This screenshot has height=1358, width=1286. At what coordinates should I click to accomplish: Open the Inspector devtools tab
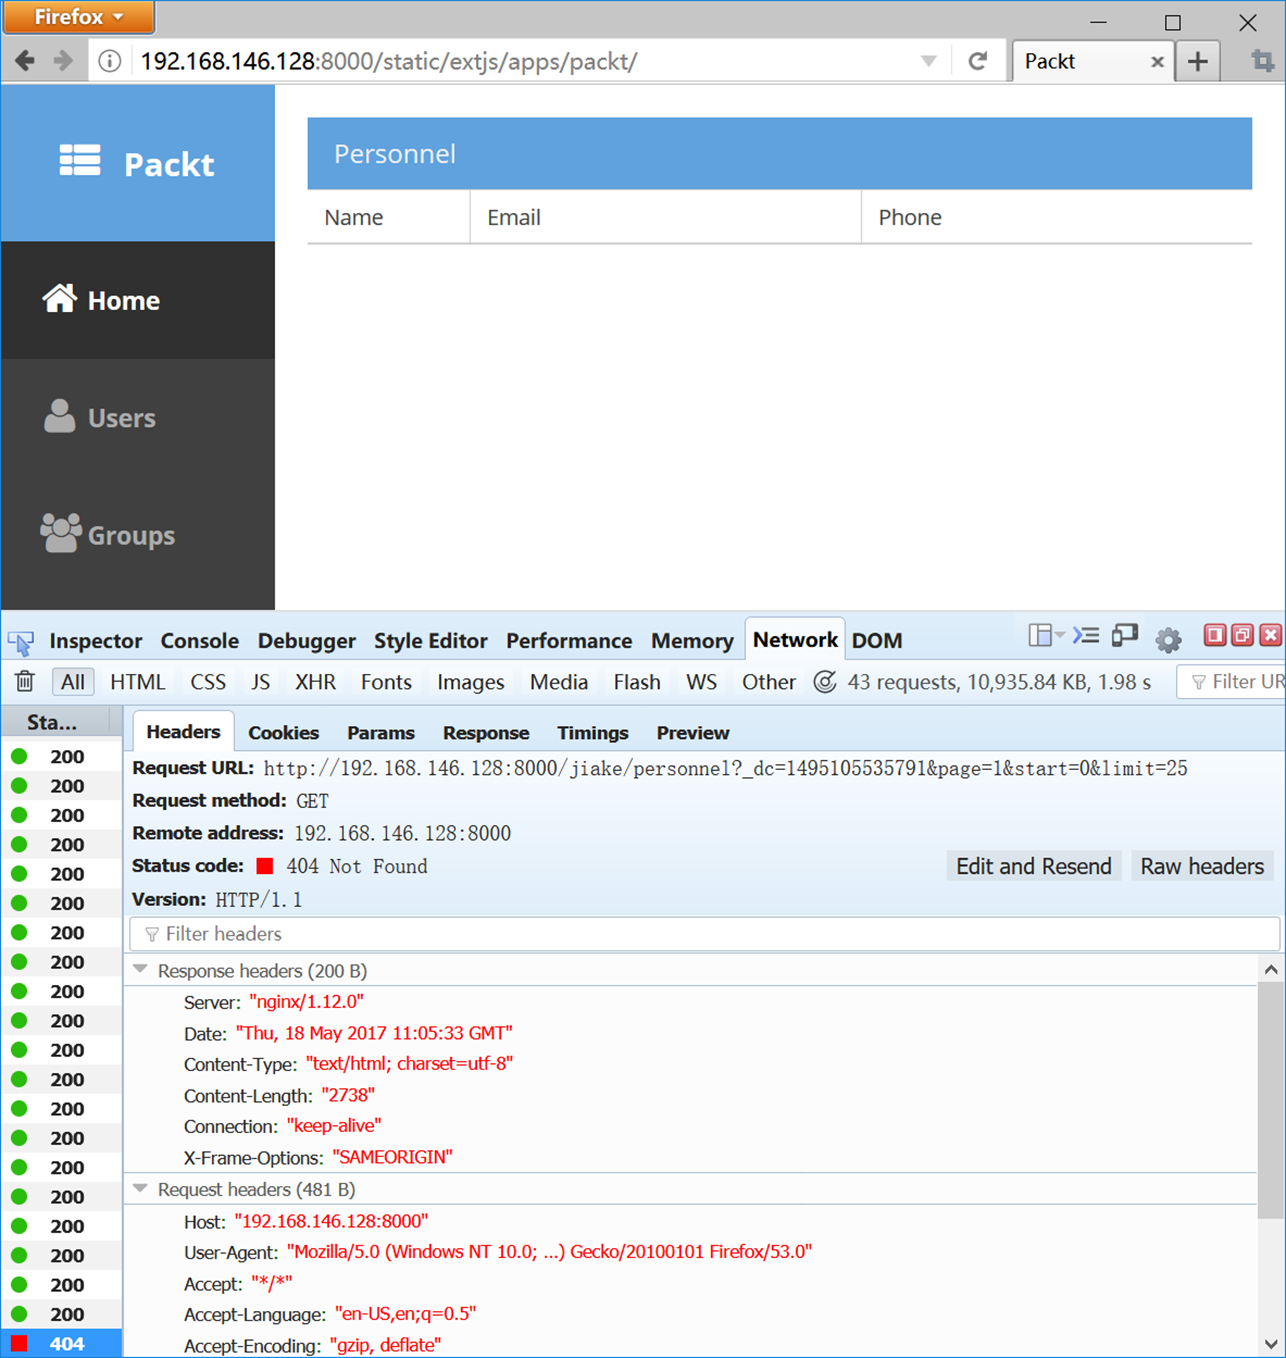pos(96,641)
